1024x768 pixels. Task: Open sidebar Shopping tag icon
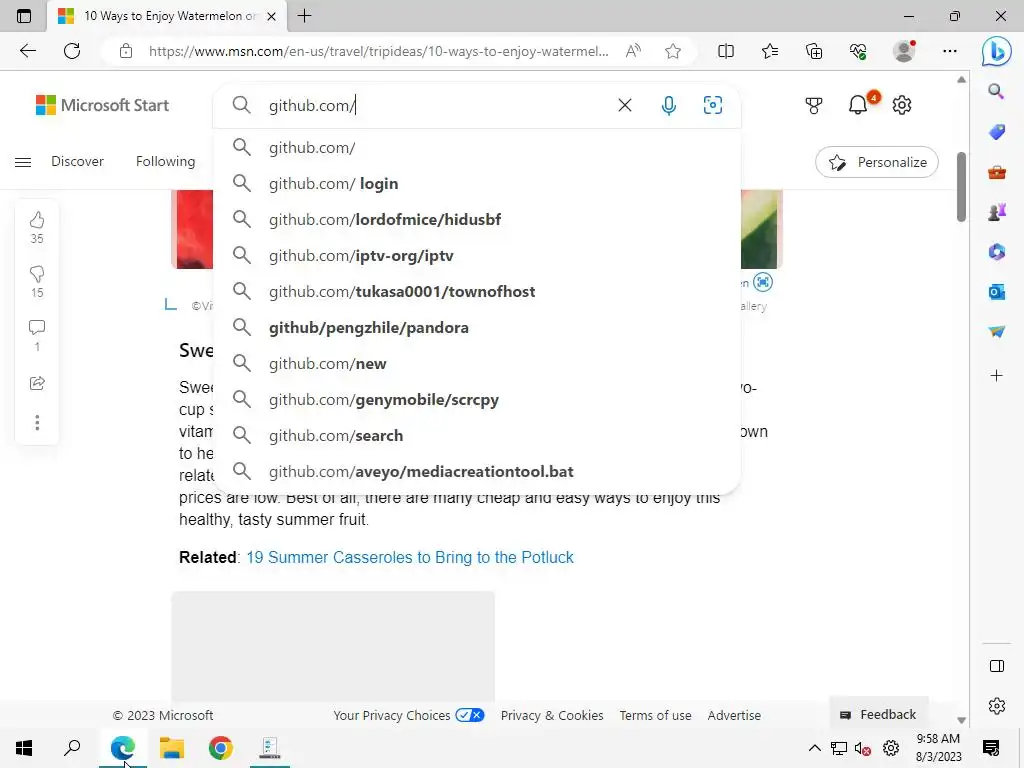[997, 132]
